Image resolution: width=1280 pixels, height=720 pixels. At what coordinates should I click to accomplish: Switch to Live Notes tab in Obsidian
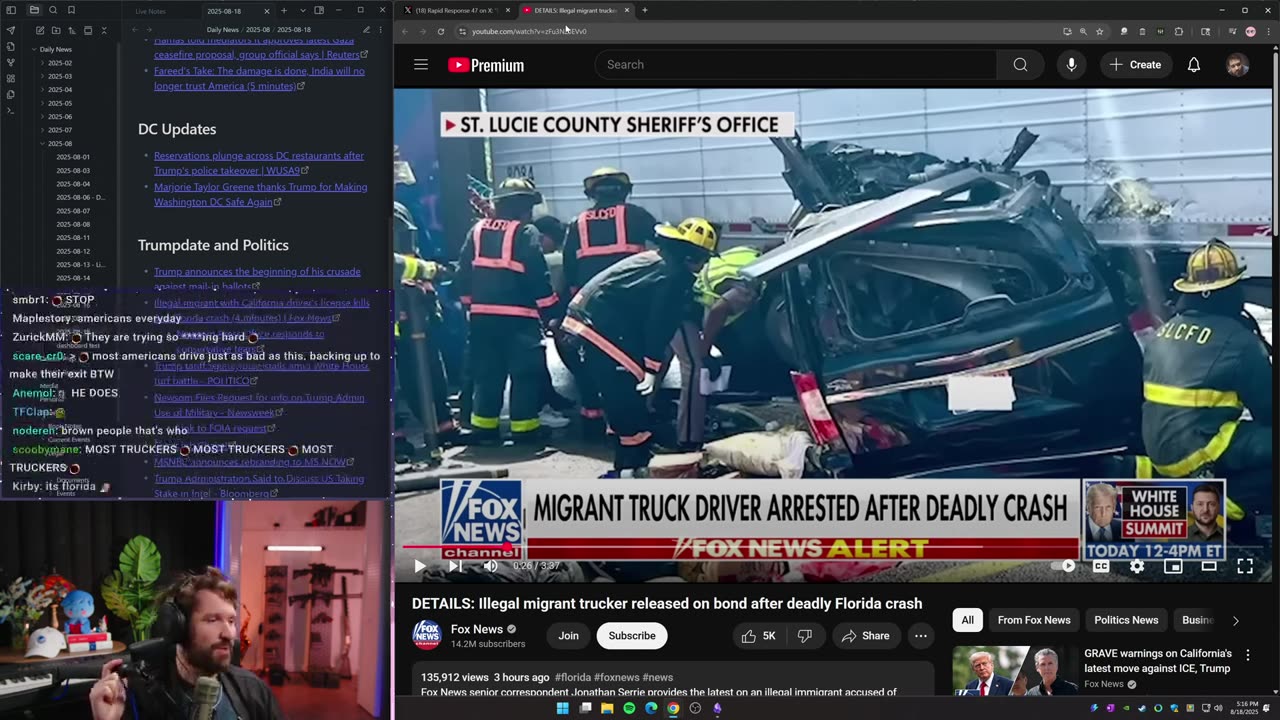click(x=151, y=11)
